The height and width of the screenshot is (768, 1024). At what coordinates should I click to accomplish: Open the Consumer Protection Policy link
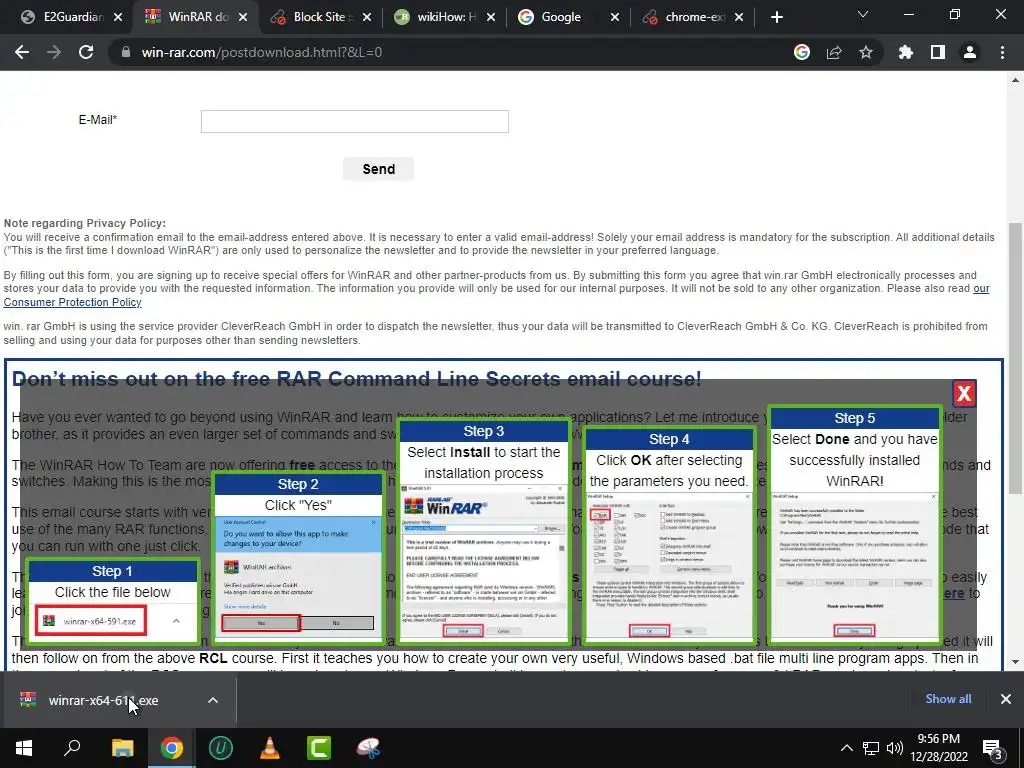(x=72, y=302)
